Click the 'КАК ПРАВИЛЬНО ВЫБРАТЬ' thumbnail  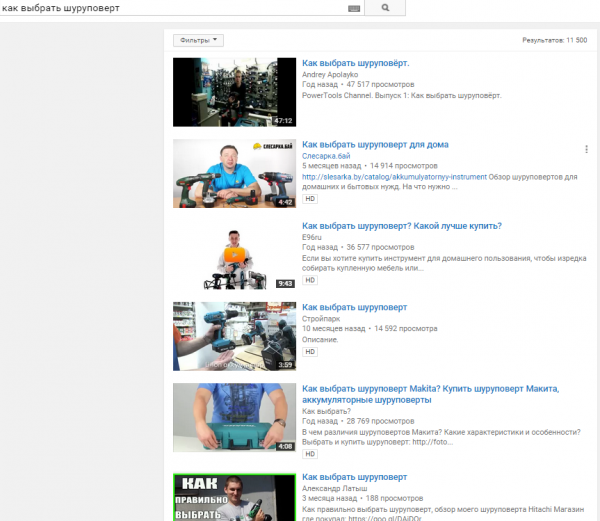pos(234,497)
